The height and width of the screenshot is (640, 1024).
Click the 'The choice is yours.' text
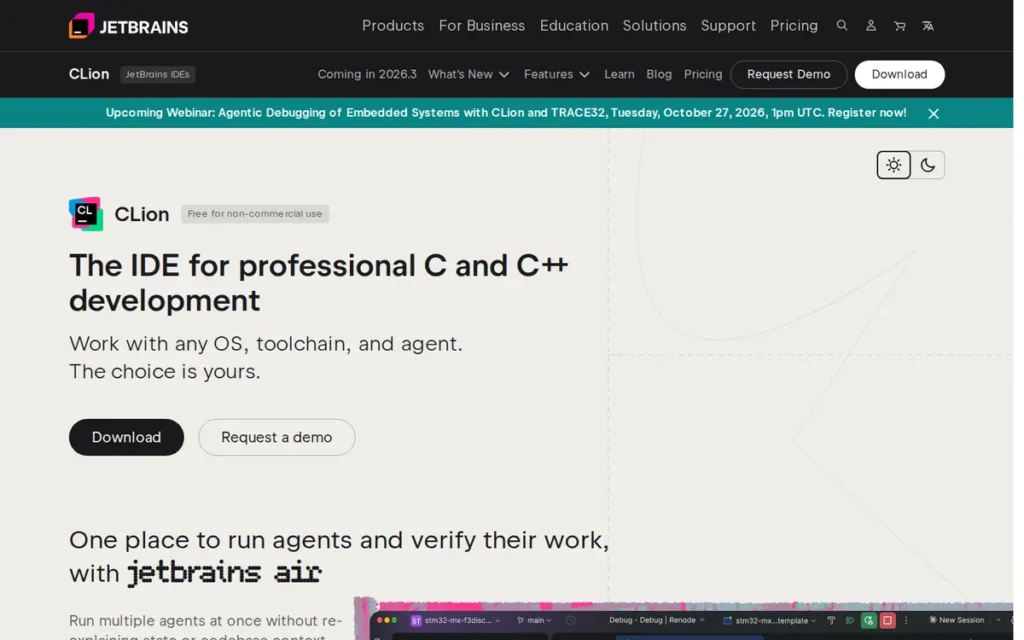165,371
